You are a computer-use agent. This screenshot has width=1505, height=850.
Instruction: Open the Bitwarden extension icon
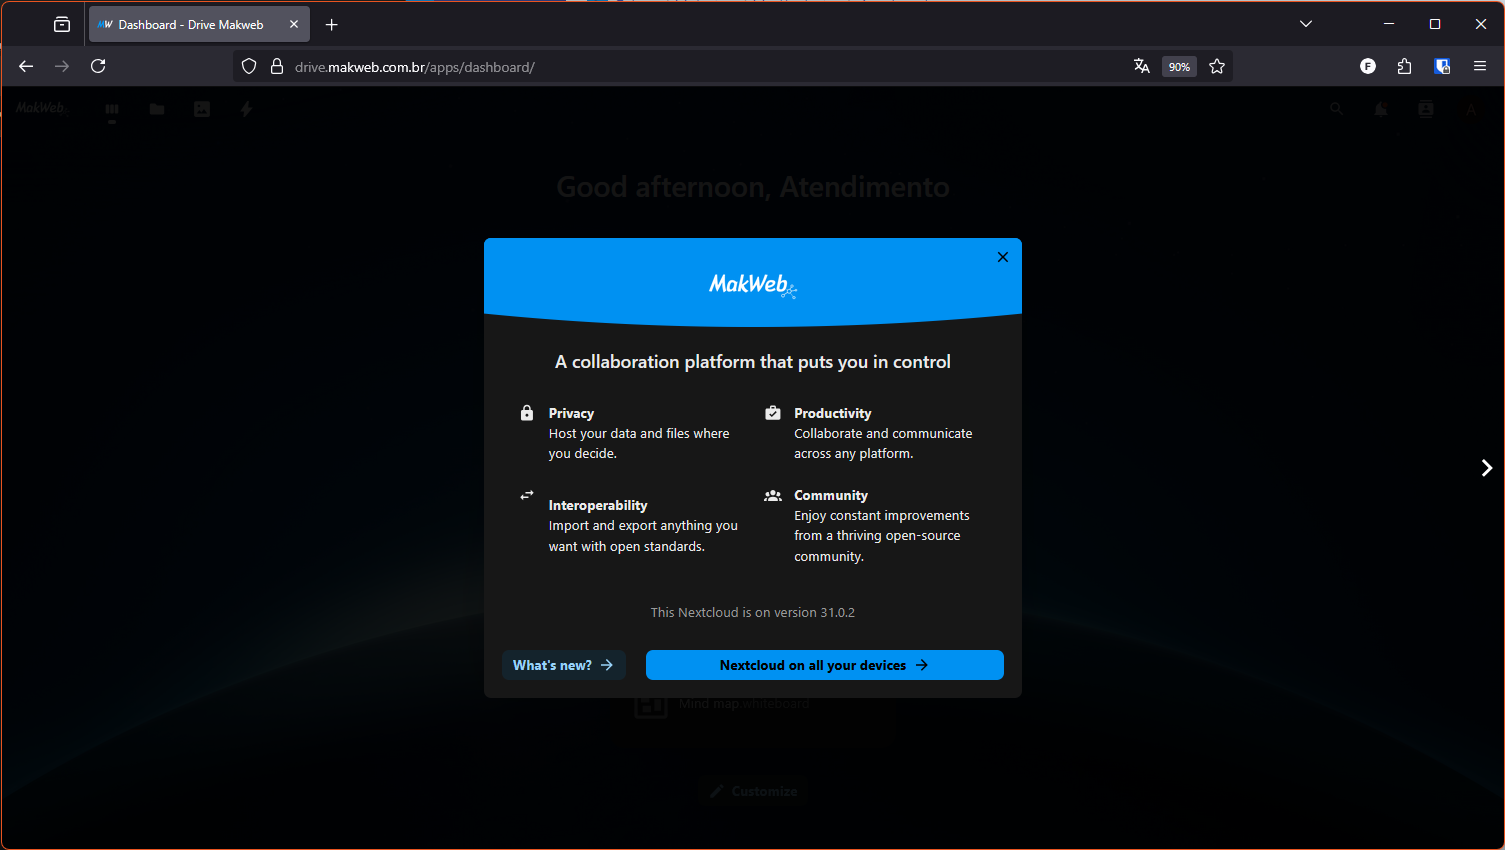pos(1442,66)
